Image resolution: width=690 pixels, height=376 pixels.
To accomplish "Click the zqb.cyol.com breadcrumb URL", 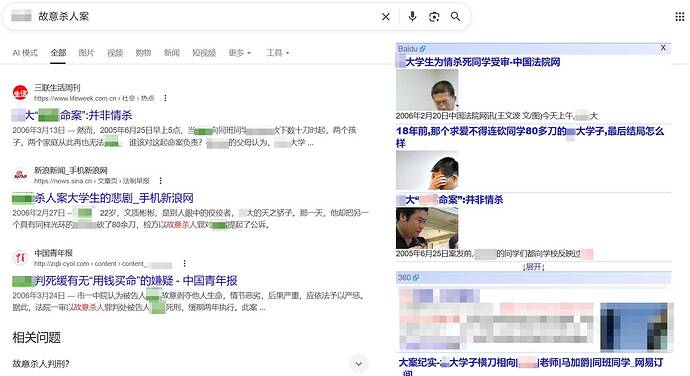I will 103,263.
